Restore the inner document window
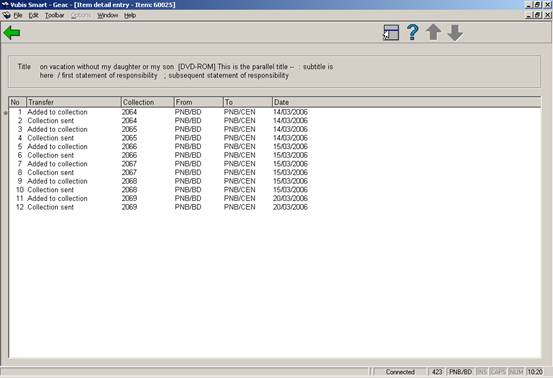Image resolution: width=553 pixels, height=378 pixels. tap(537, 15)
